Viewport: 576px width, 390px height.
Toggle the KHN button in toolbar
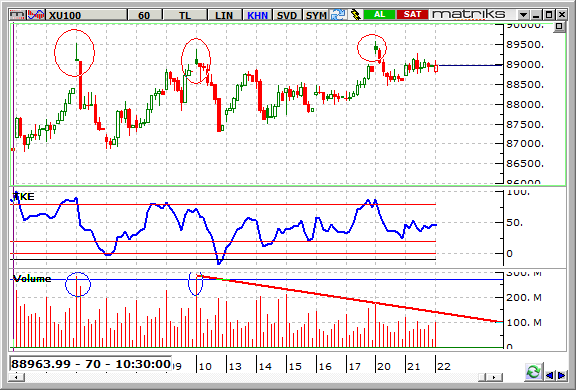point(257,15)
